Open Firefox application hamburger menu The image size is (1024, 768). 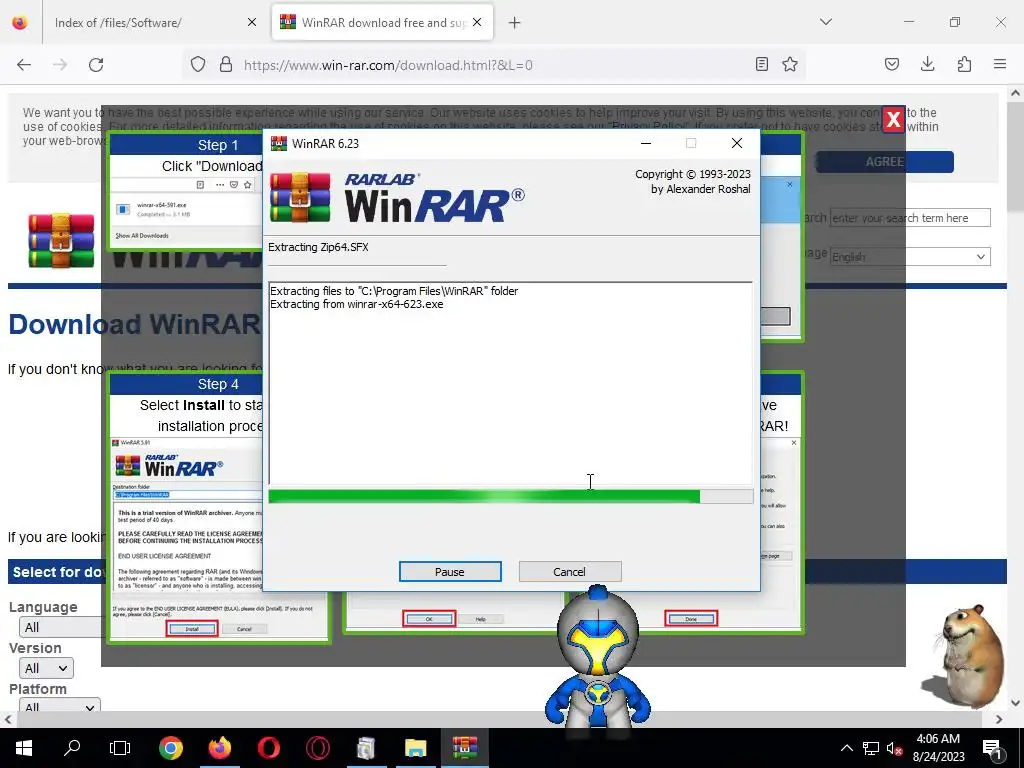pyautogui.click(x=1000, y=65)
